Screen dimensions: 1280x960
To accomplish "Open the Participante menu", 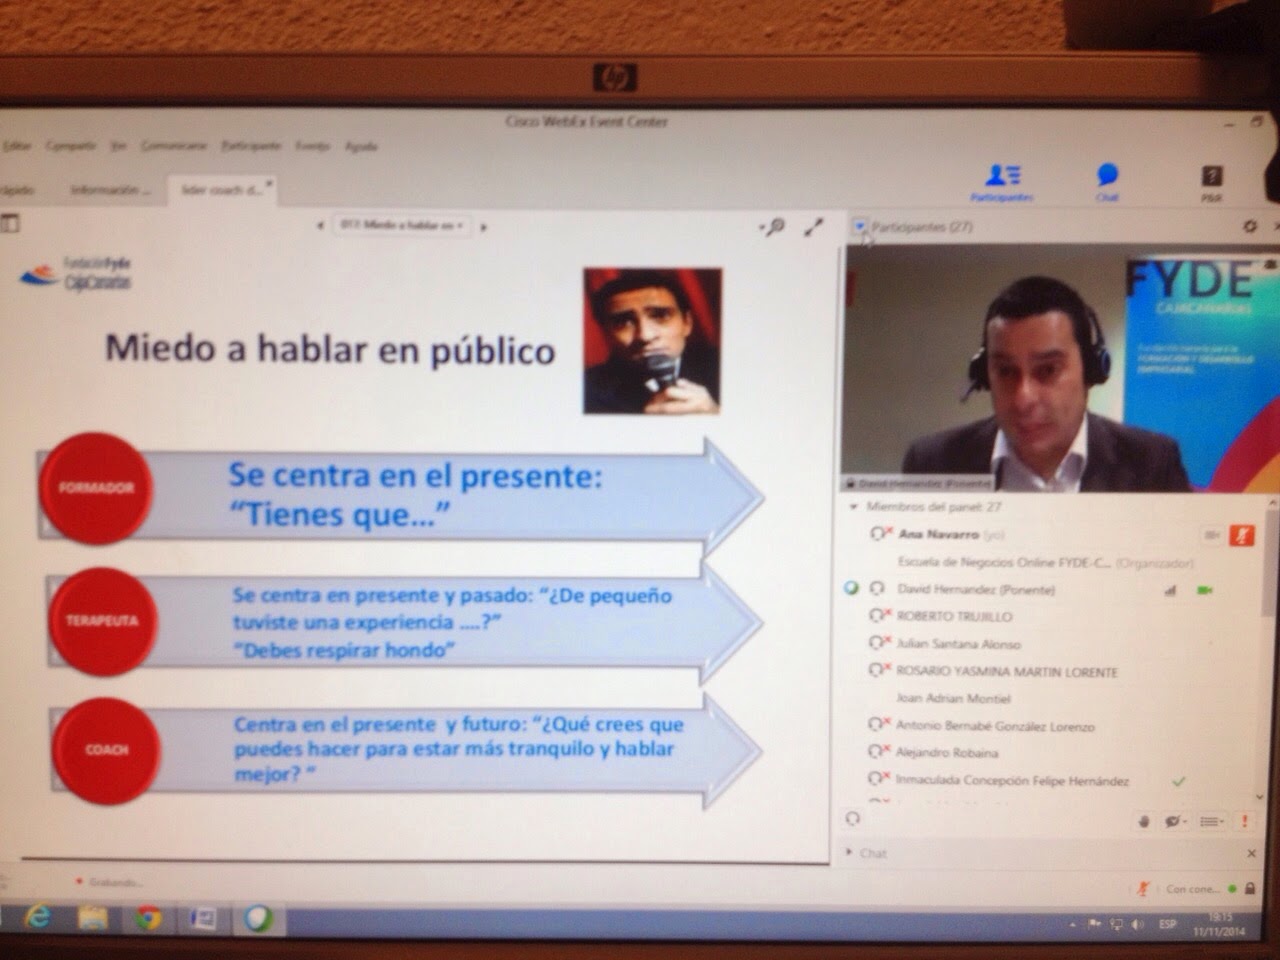I will click(x=251, y=146).
